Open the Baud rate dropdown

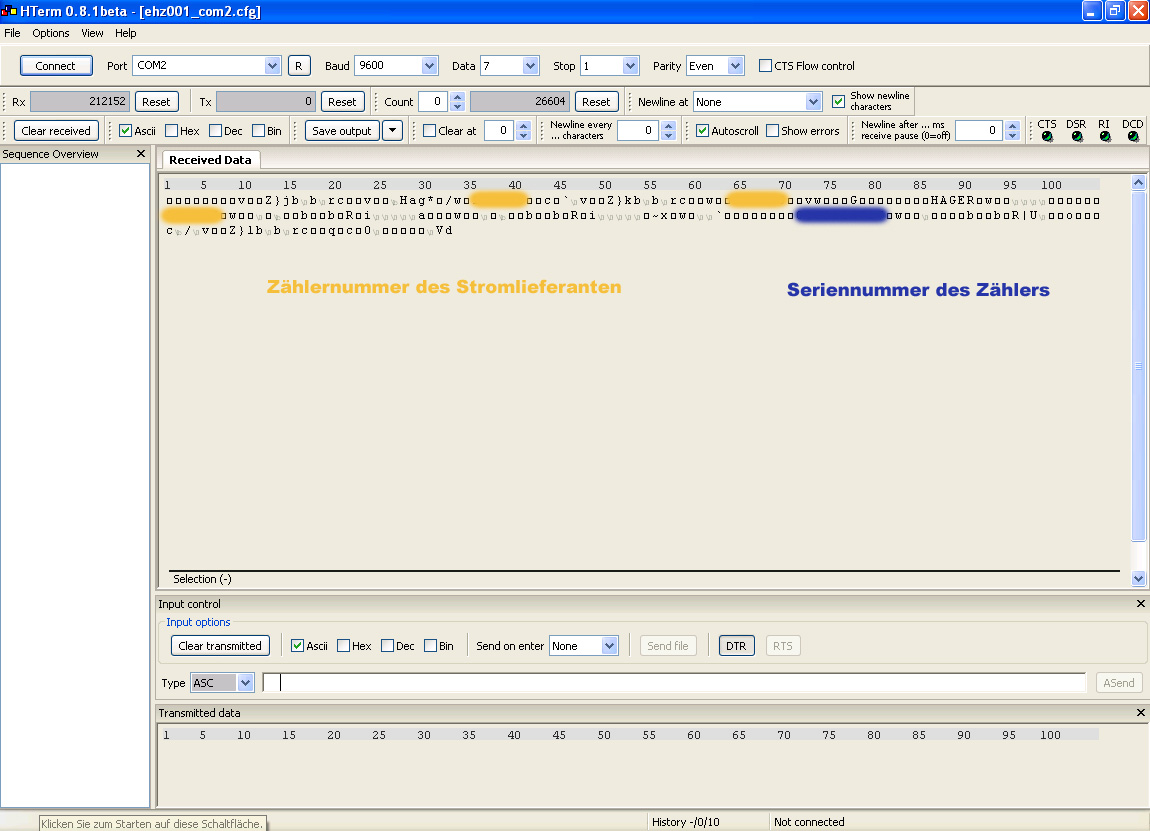[x=429, y=66]
